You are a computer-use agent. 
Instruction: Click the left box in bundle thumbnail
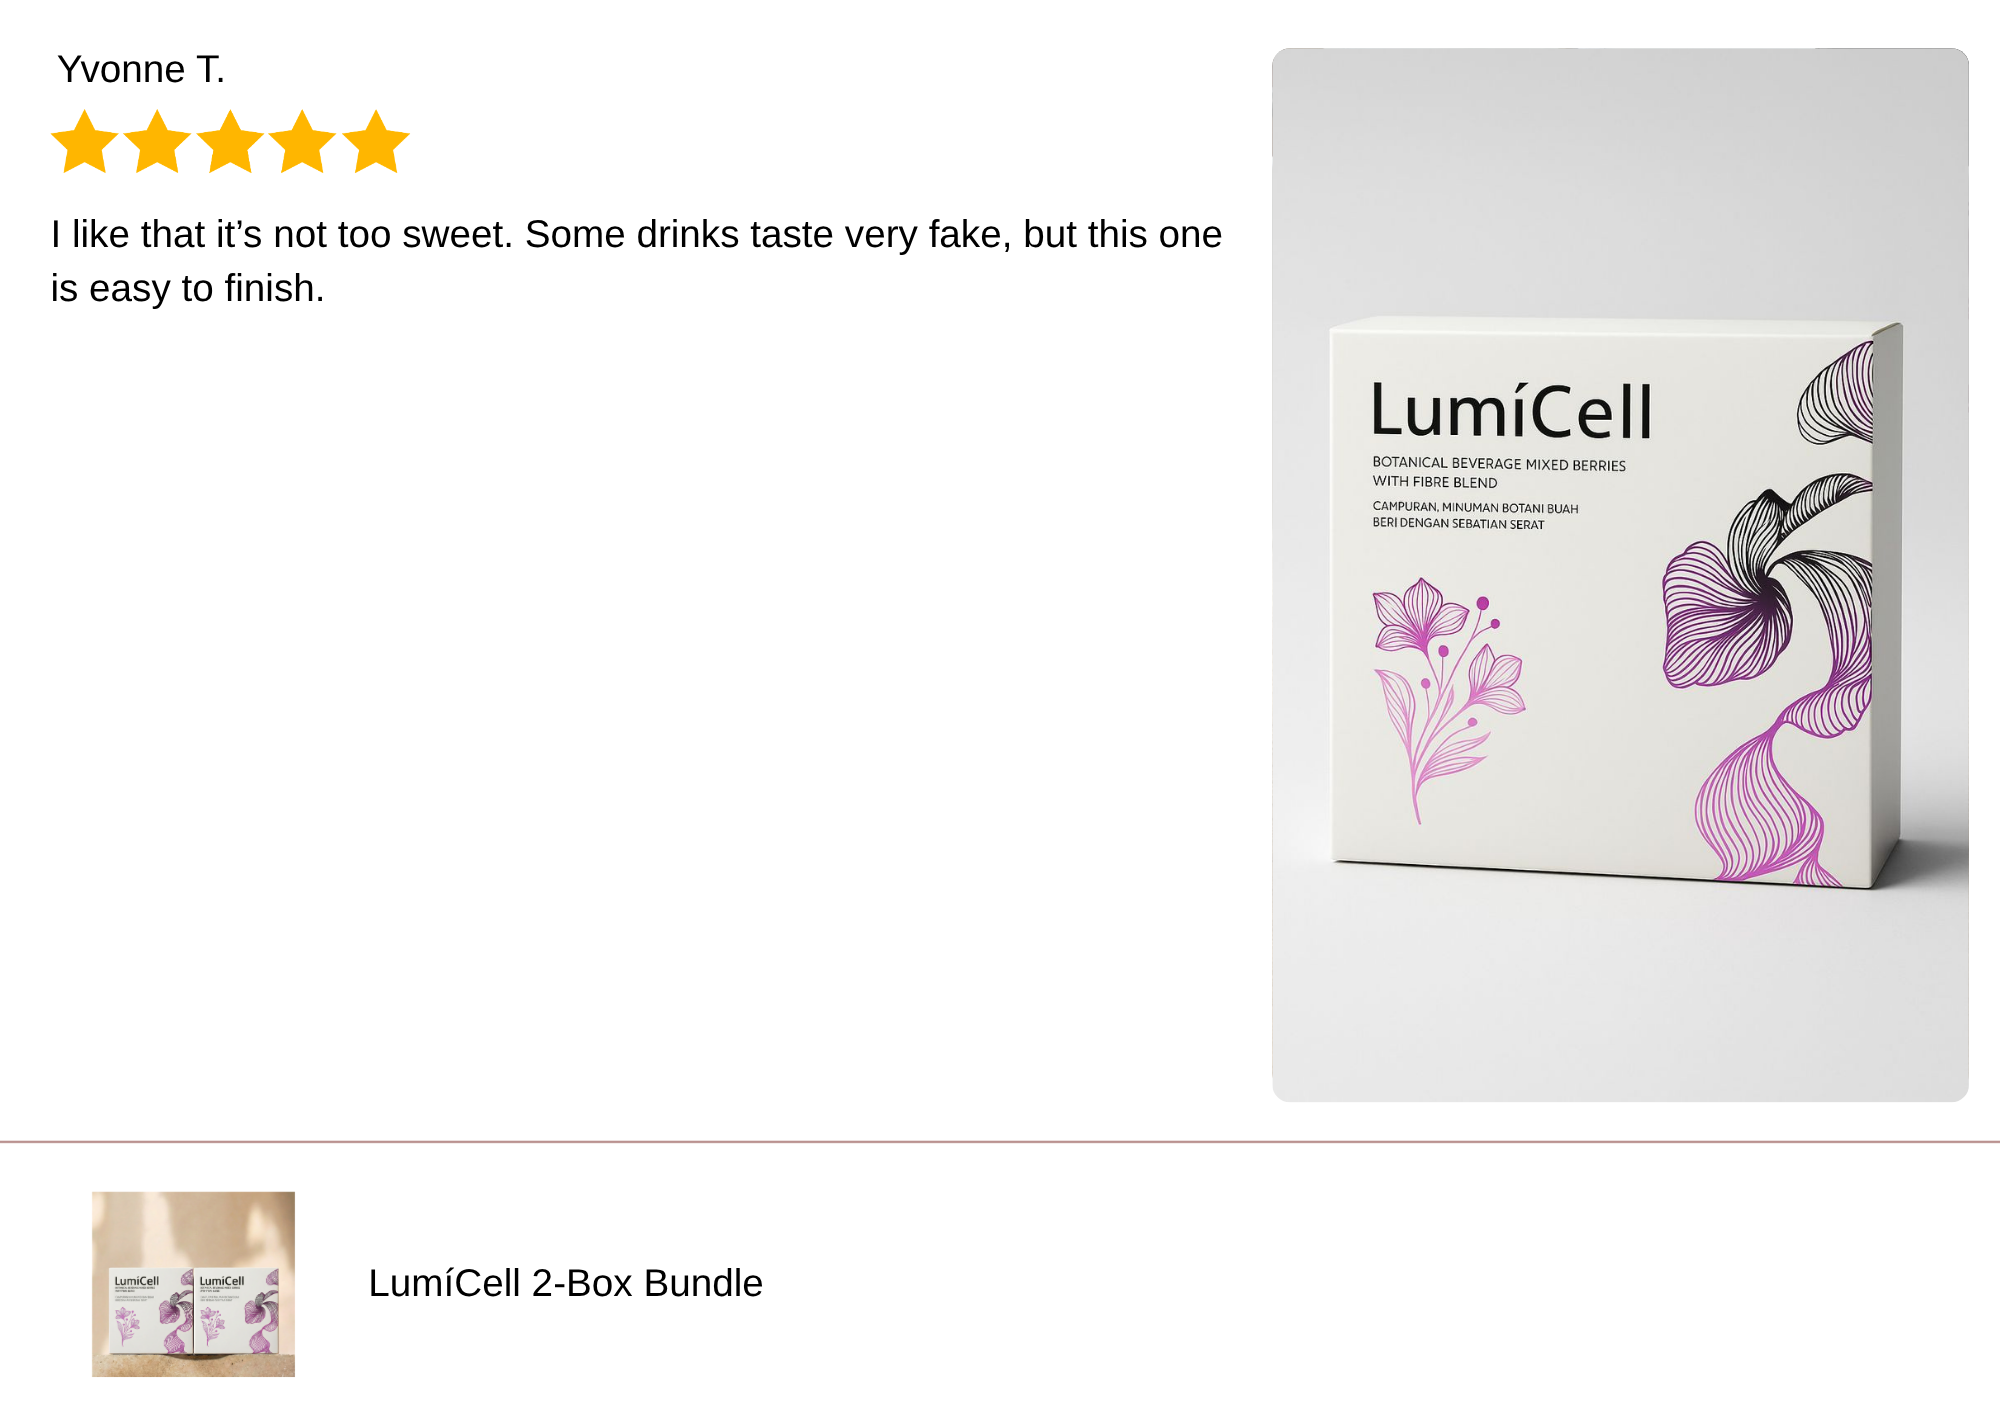pos(150,1312)
